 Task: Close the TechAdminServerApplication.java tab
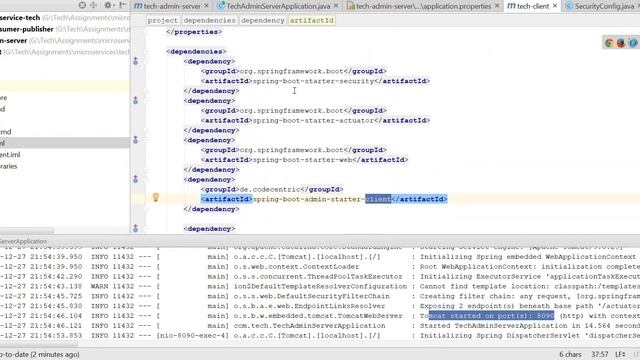pos(336,6)
